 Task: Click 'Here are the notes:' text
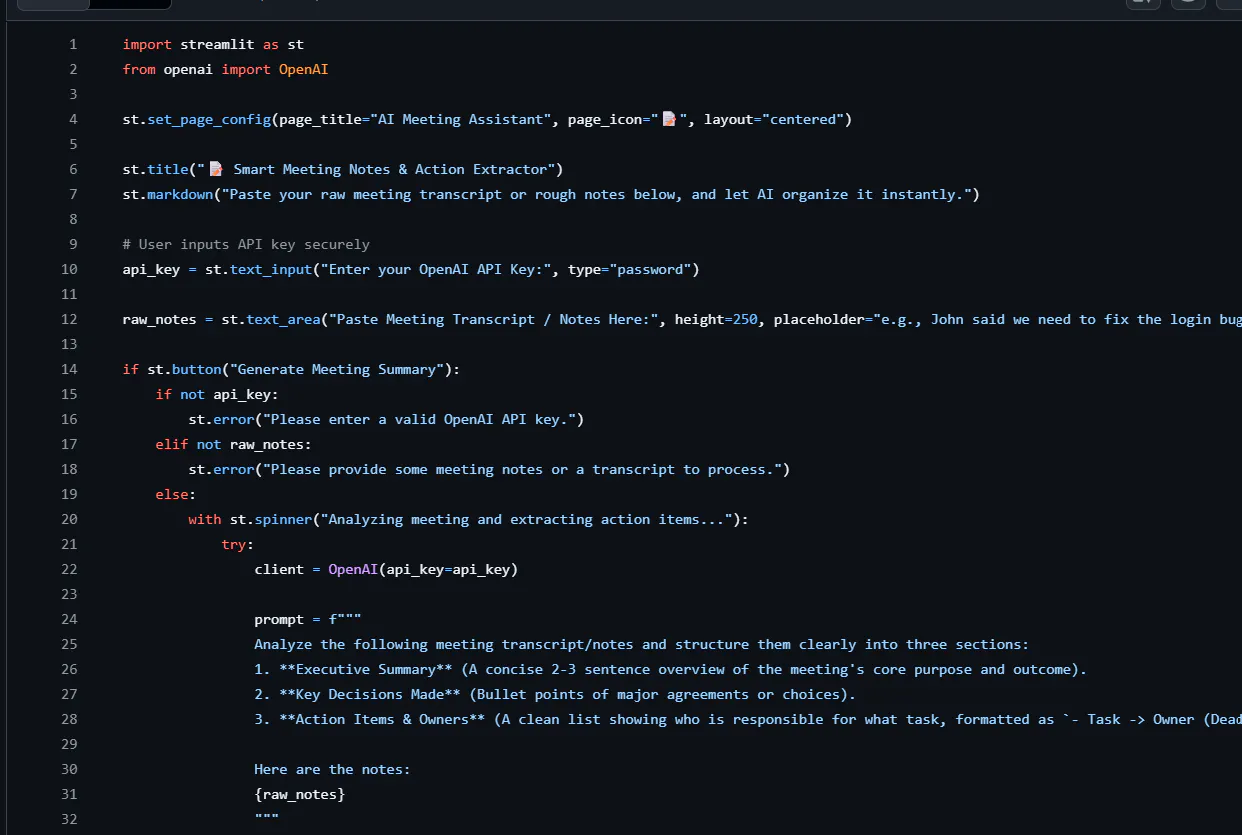[332, 769]
